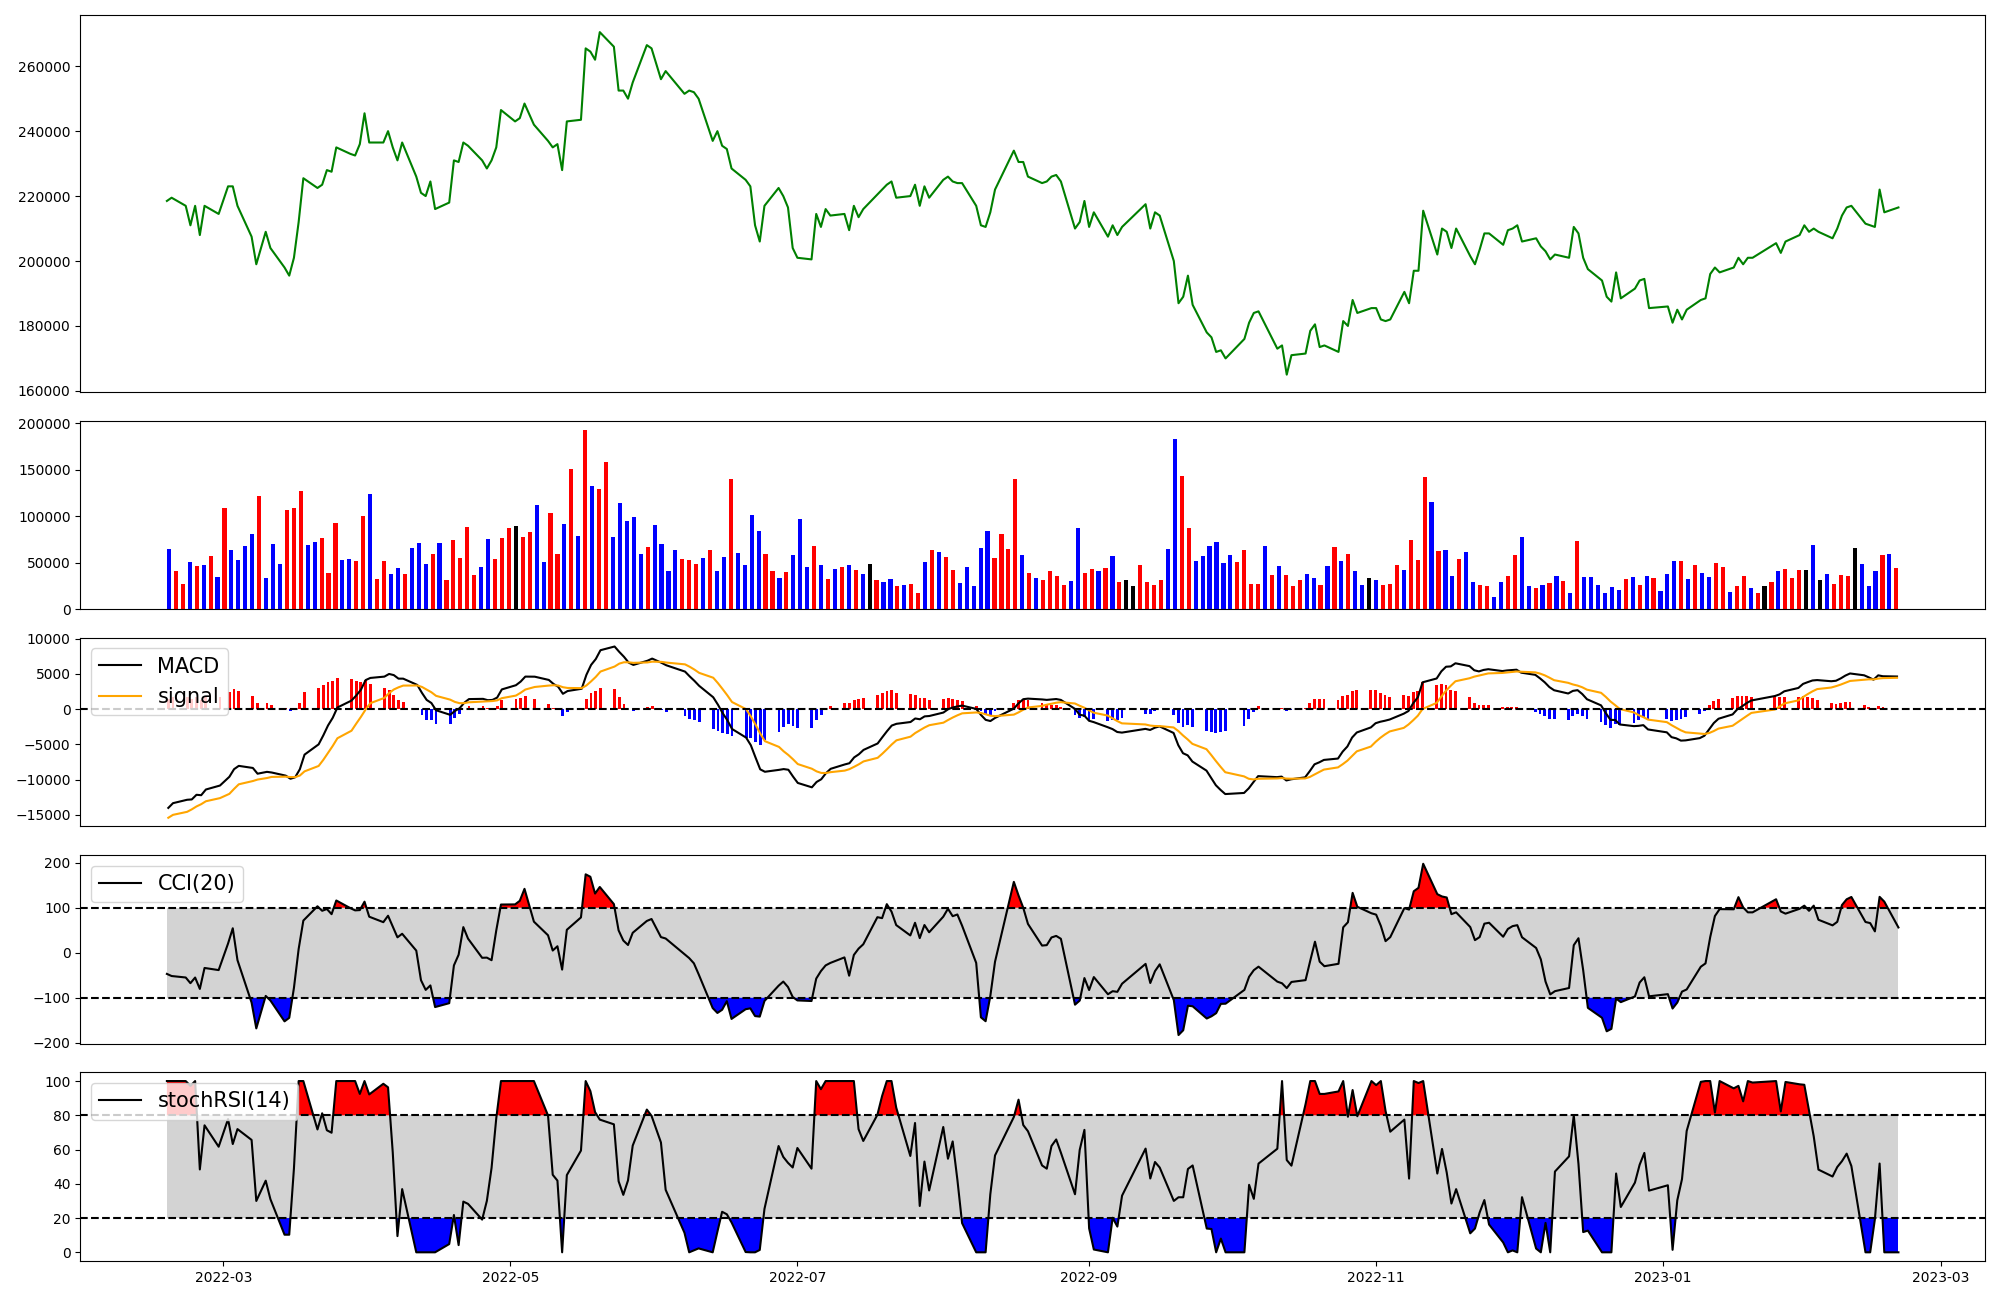Click the highest peak of green price line
The width and height of the screenshot is (2000, 1300).
pyautogui.click(x=599, y=33)
